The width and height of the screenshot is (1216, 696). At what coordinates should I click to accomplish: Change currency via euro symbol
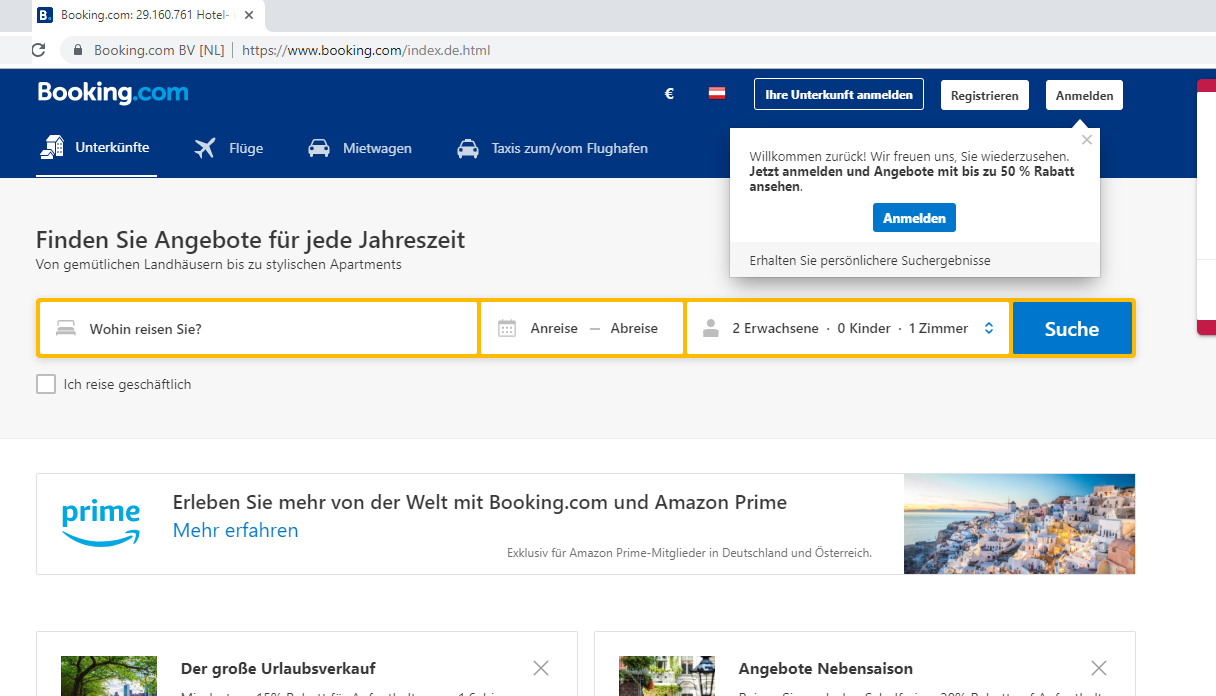(x=669, y=94)
